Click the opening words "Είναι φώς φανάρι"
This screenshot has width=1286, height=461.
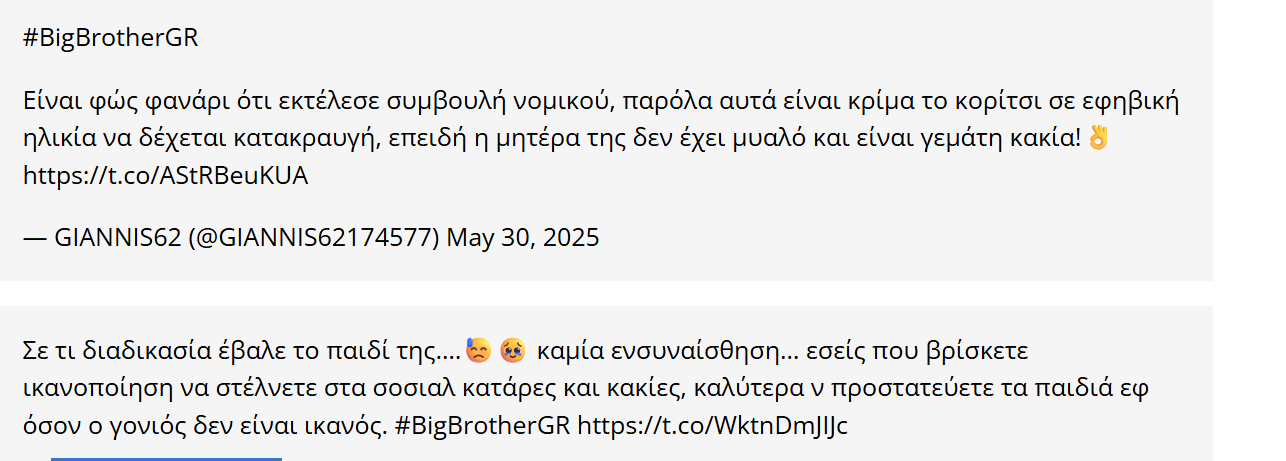point(108,101)
